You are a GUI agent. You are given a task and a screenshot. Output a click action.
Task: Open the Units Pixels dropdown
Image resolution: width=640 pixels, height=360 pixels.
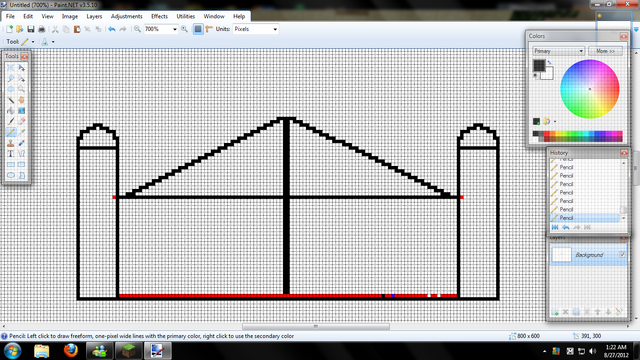click(275, 29)
